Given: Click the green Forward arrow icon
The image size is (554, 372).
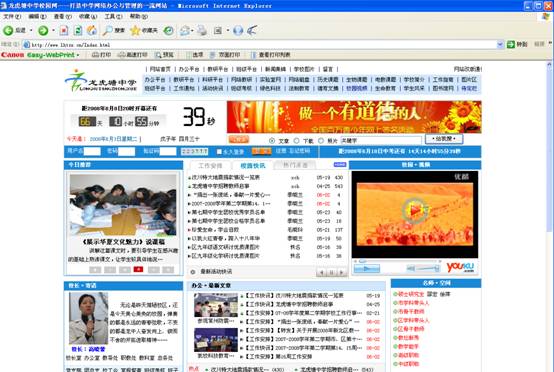Looking at the screenshot, I should coord(43,31).
